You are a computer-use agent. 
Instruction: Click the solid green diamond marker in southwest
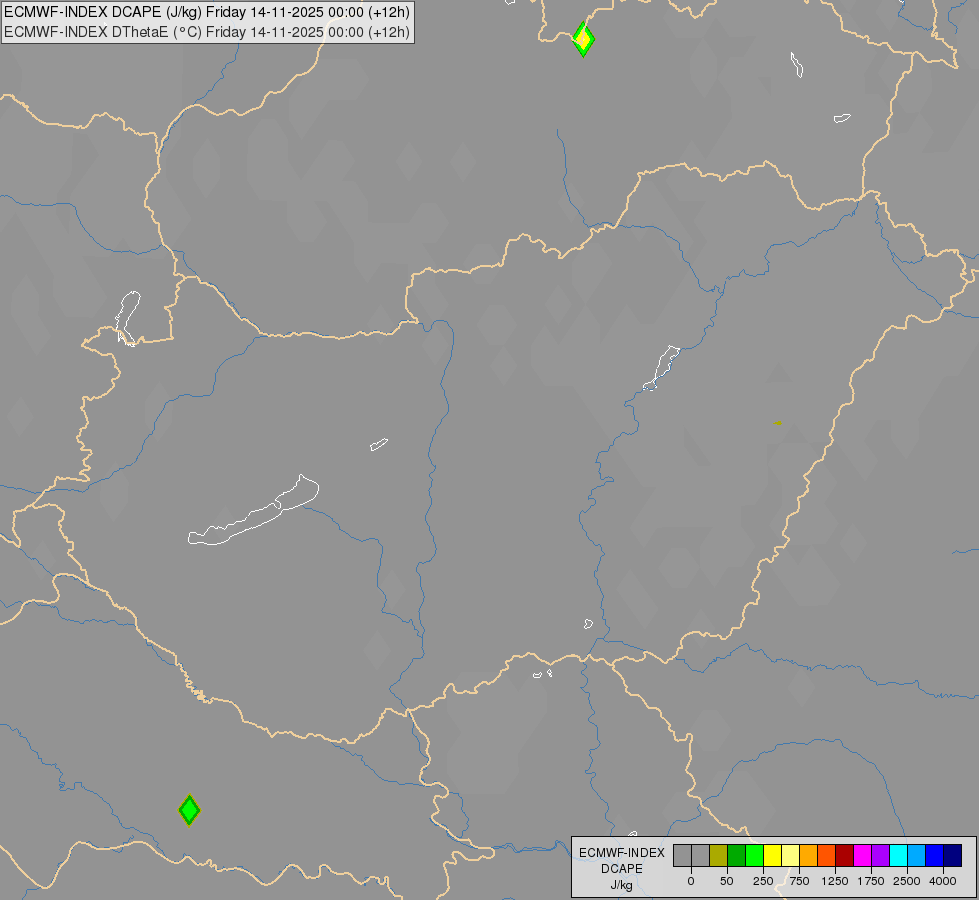pyautogui.click(x=189, y=810)
